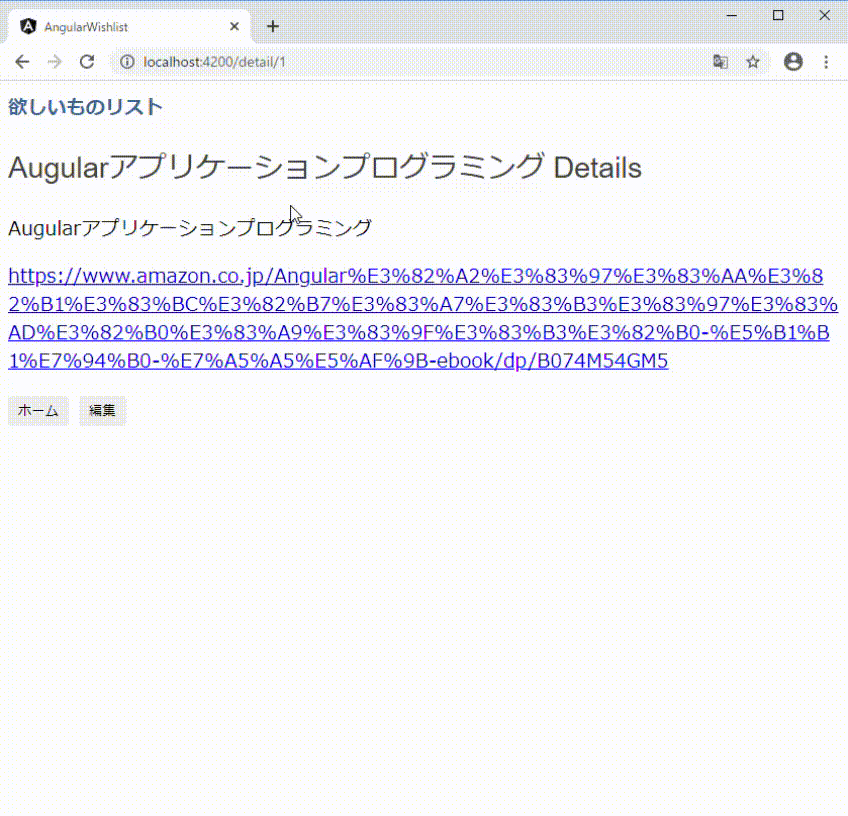Viewport: 848px width, 816px height.
Task: Click the maximize window button
Action: coord(777,15)
